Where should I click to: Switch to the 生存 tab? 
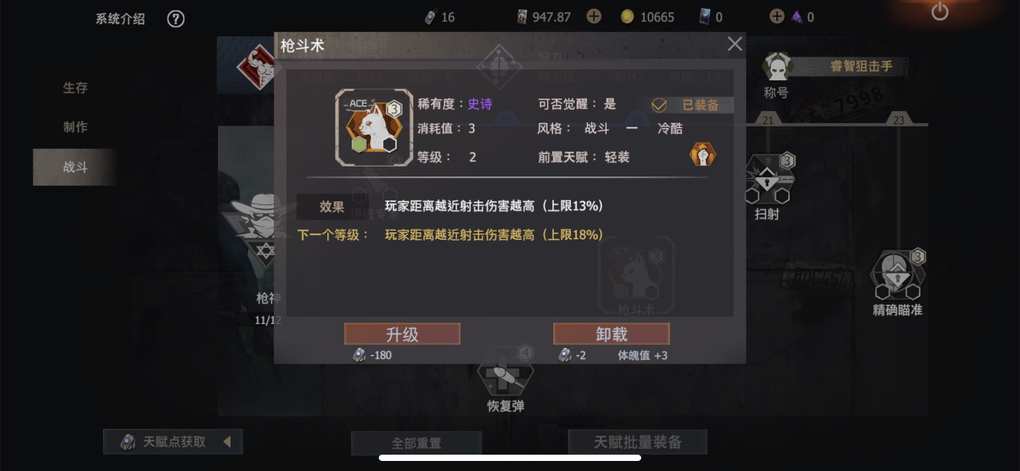(75, 88)
